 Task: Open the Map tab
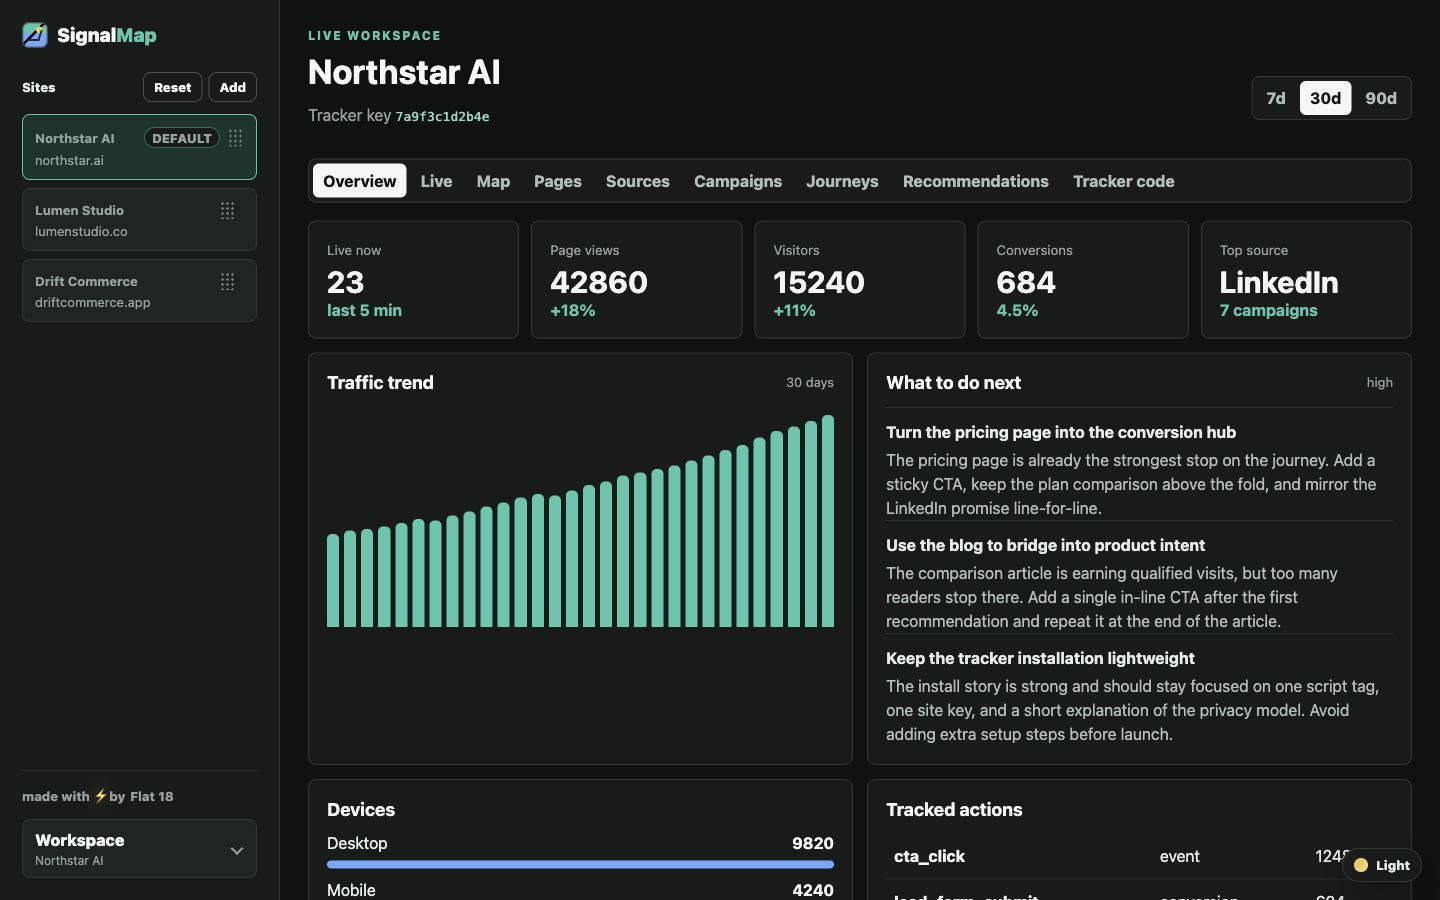pyautogui.click(x=493, y=181)
